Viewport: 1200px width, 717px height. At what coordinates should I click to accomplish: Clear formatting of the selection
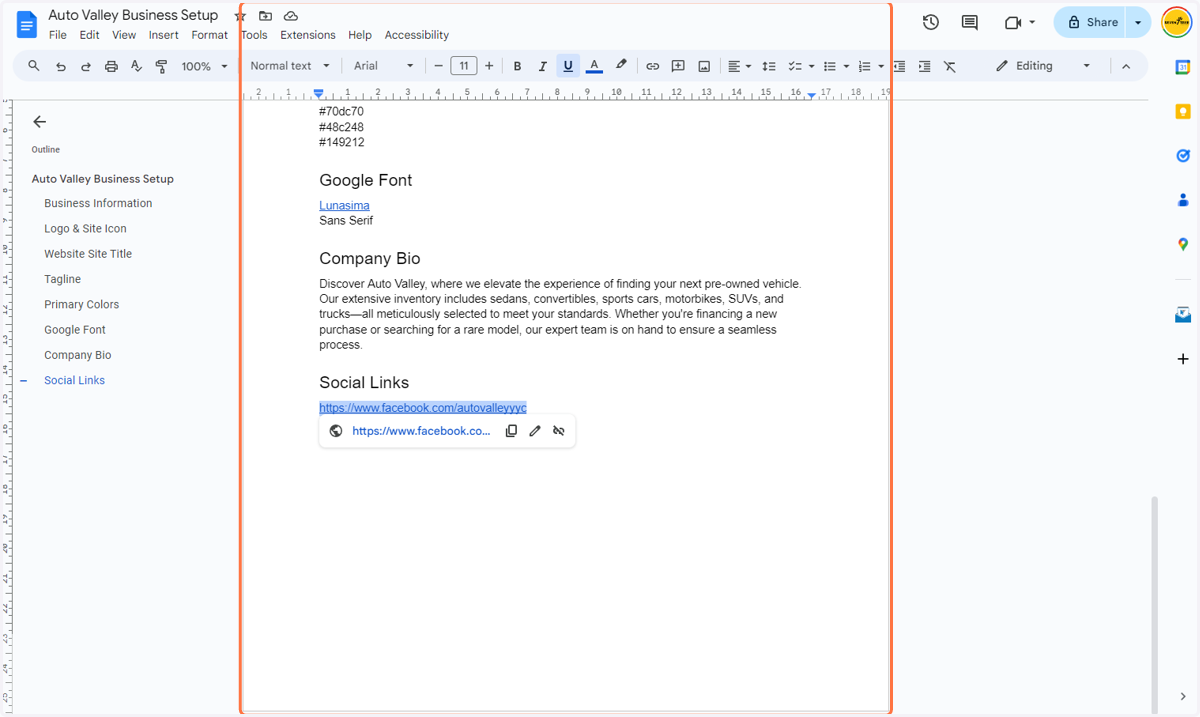pos(950,66)
